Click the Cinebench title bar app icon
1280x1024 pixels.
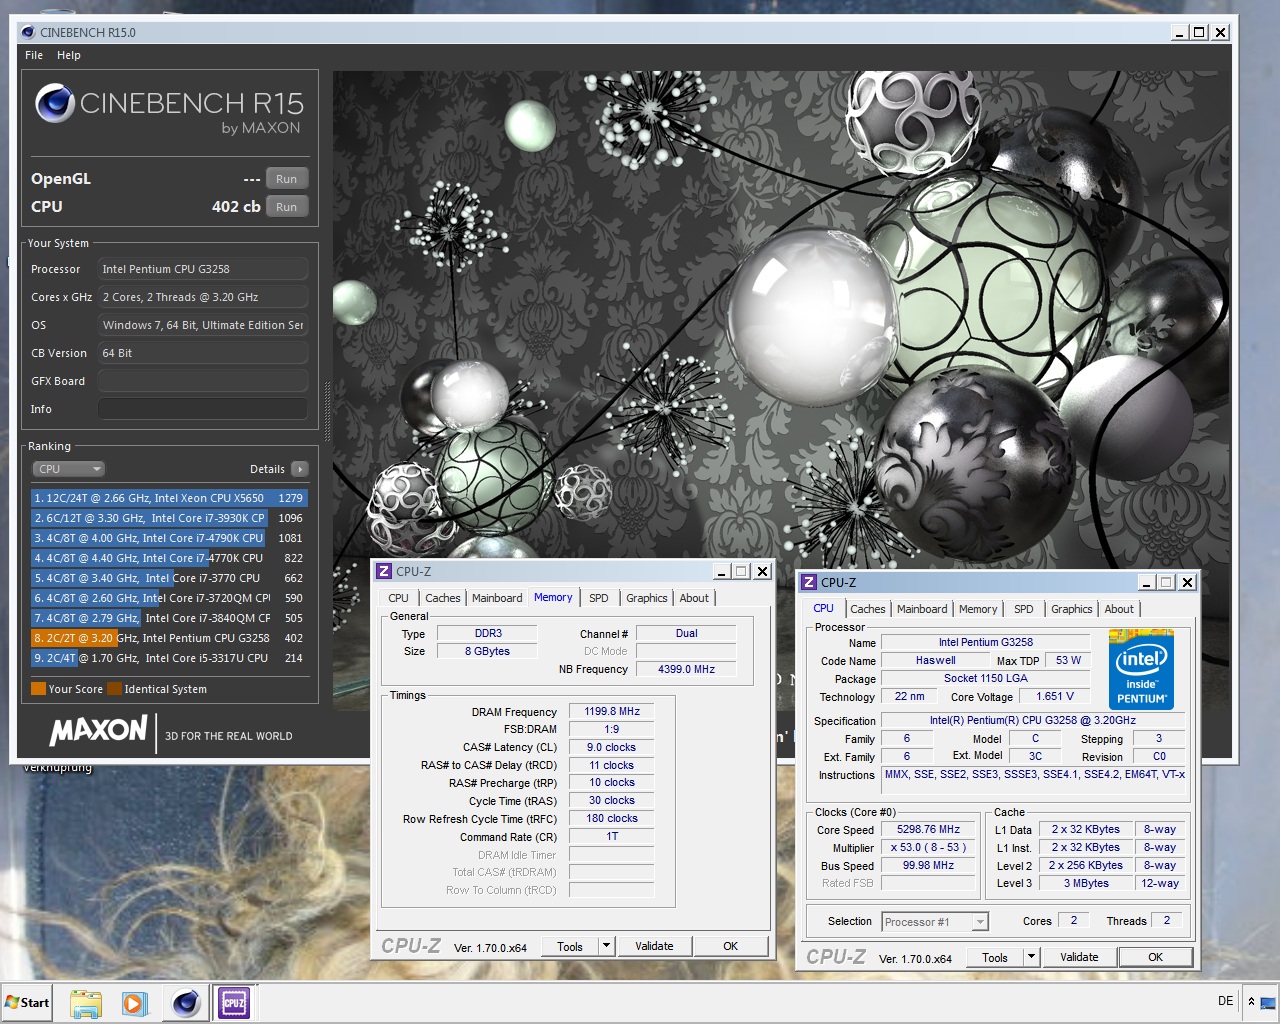28,32
